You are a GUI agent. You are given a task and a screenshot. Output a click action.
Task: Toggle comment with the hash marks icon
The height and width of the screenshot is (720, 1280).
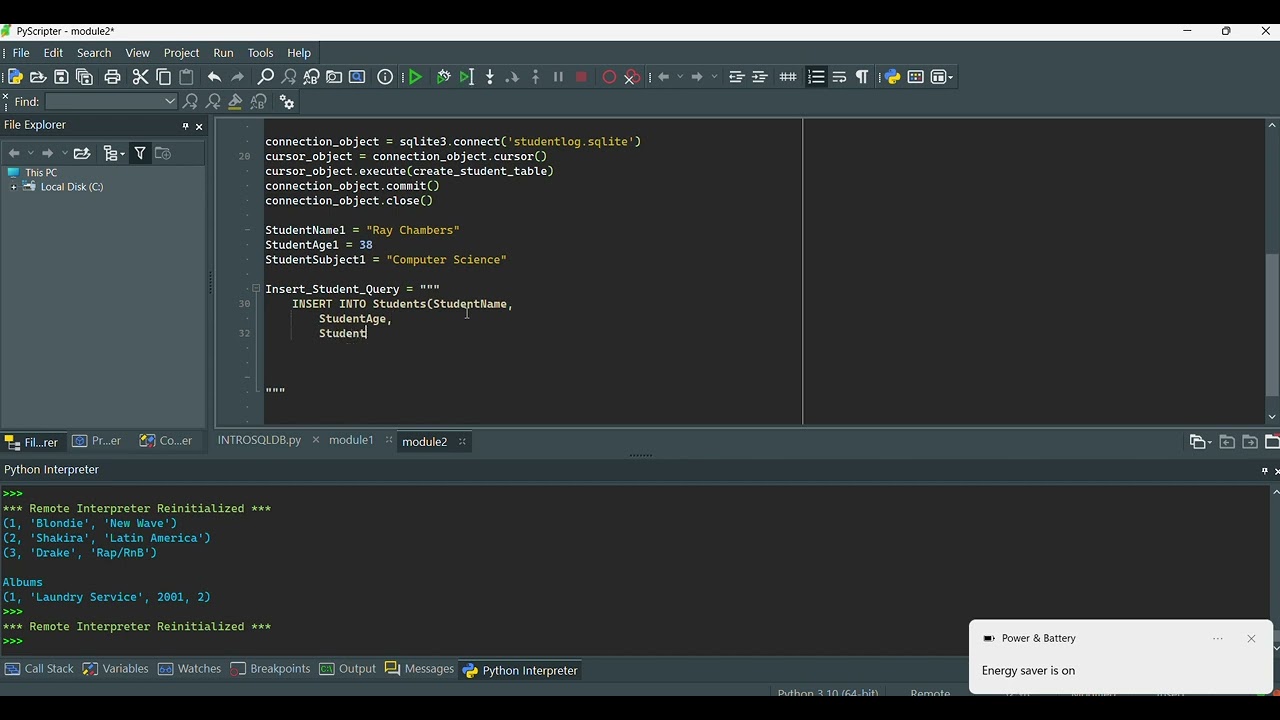(x=788, y=77)
